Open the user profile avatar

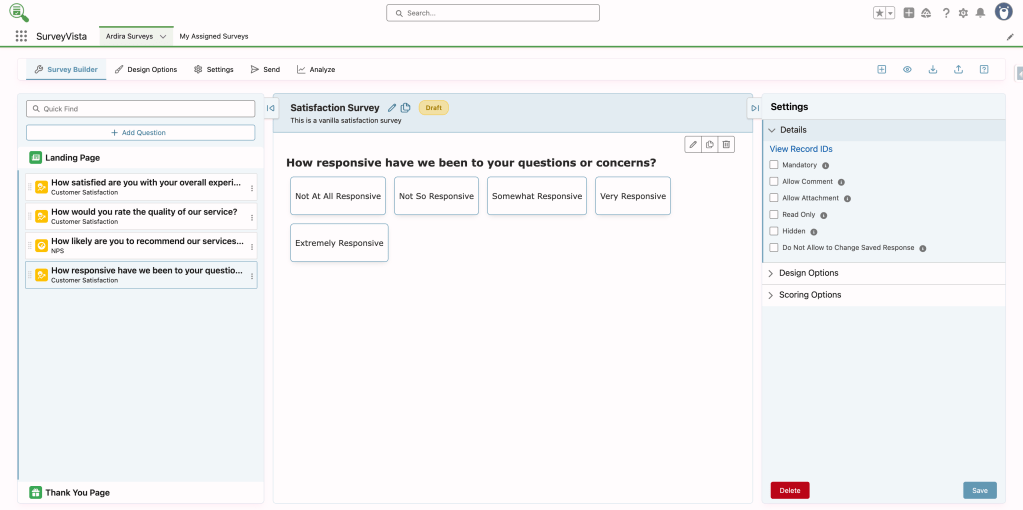1003,12
